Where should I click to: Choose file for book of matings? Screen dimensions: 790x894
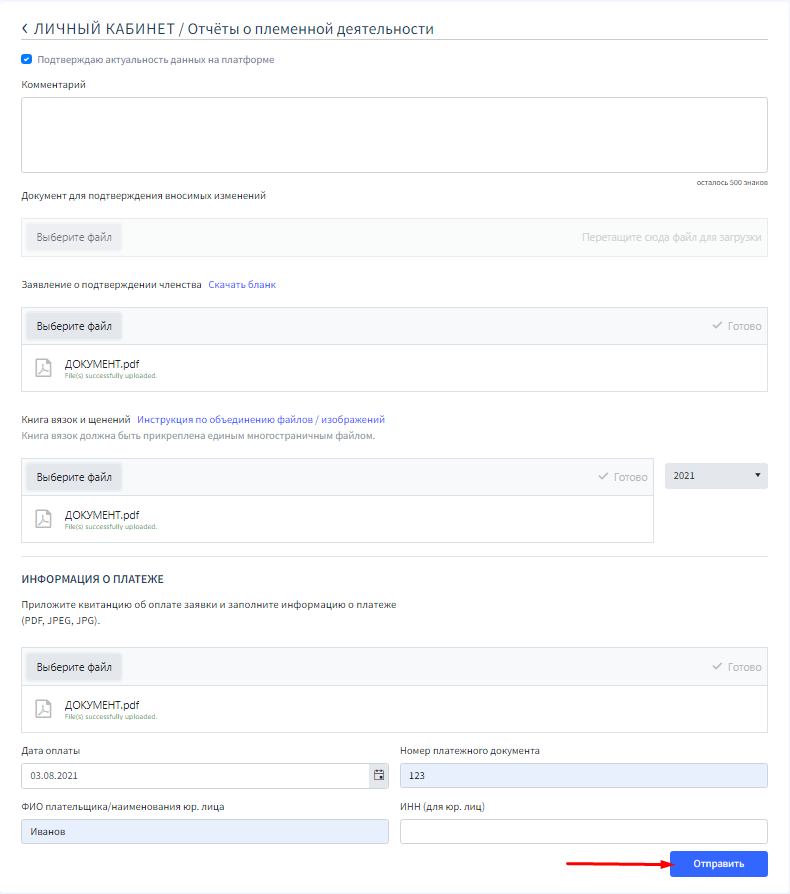coord(74,477)
